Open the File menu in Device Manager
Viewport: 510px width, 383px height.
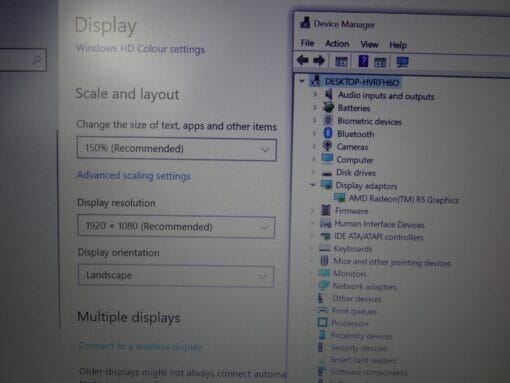307,43
